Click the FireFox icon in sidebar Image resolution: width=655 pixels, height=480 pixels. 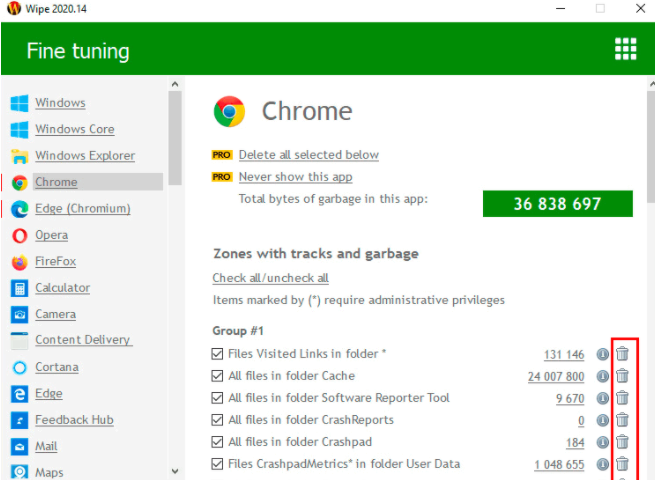coord(19,262)
